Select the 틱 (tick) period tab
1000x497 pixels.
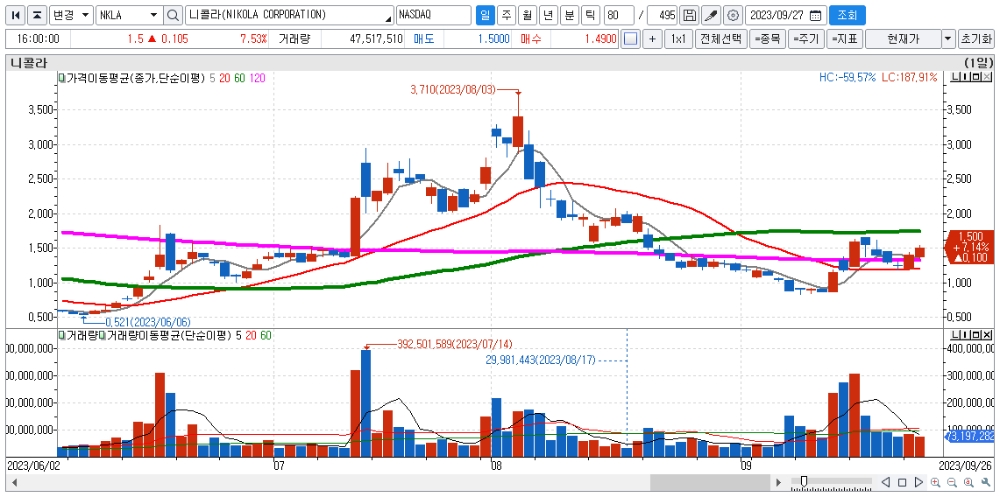click(591, 15)
